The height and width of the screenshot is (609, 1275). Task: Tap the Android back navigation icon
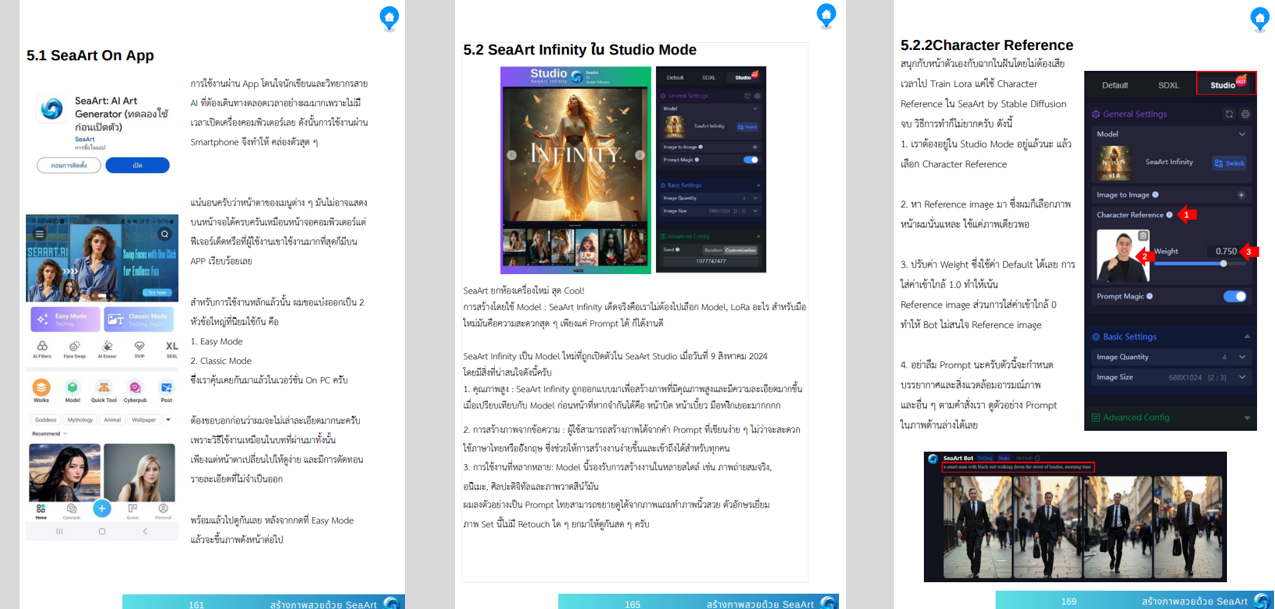(144, 531)
